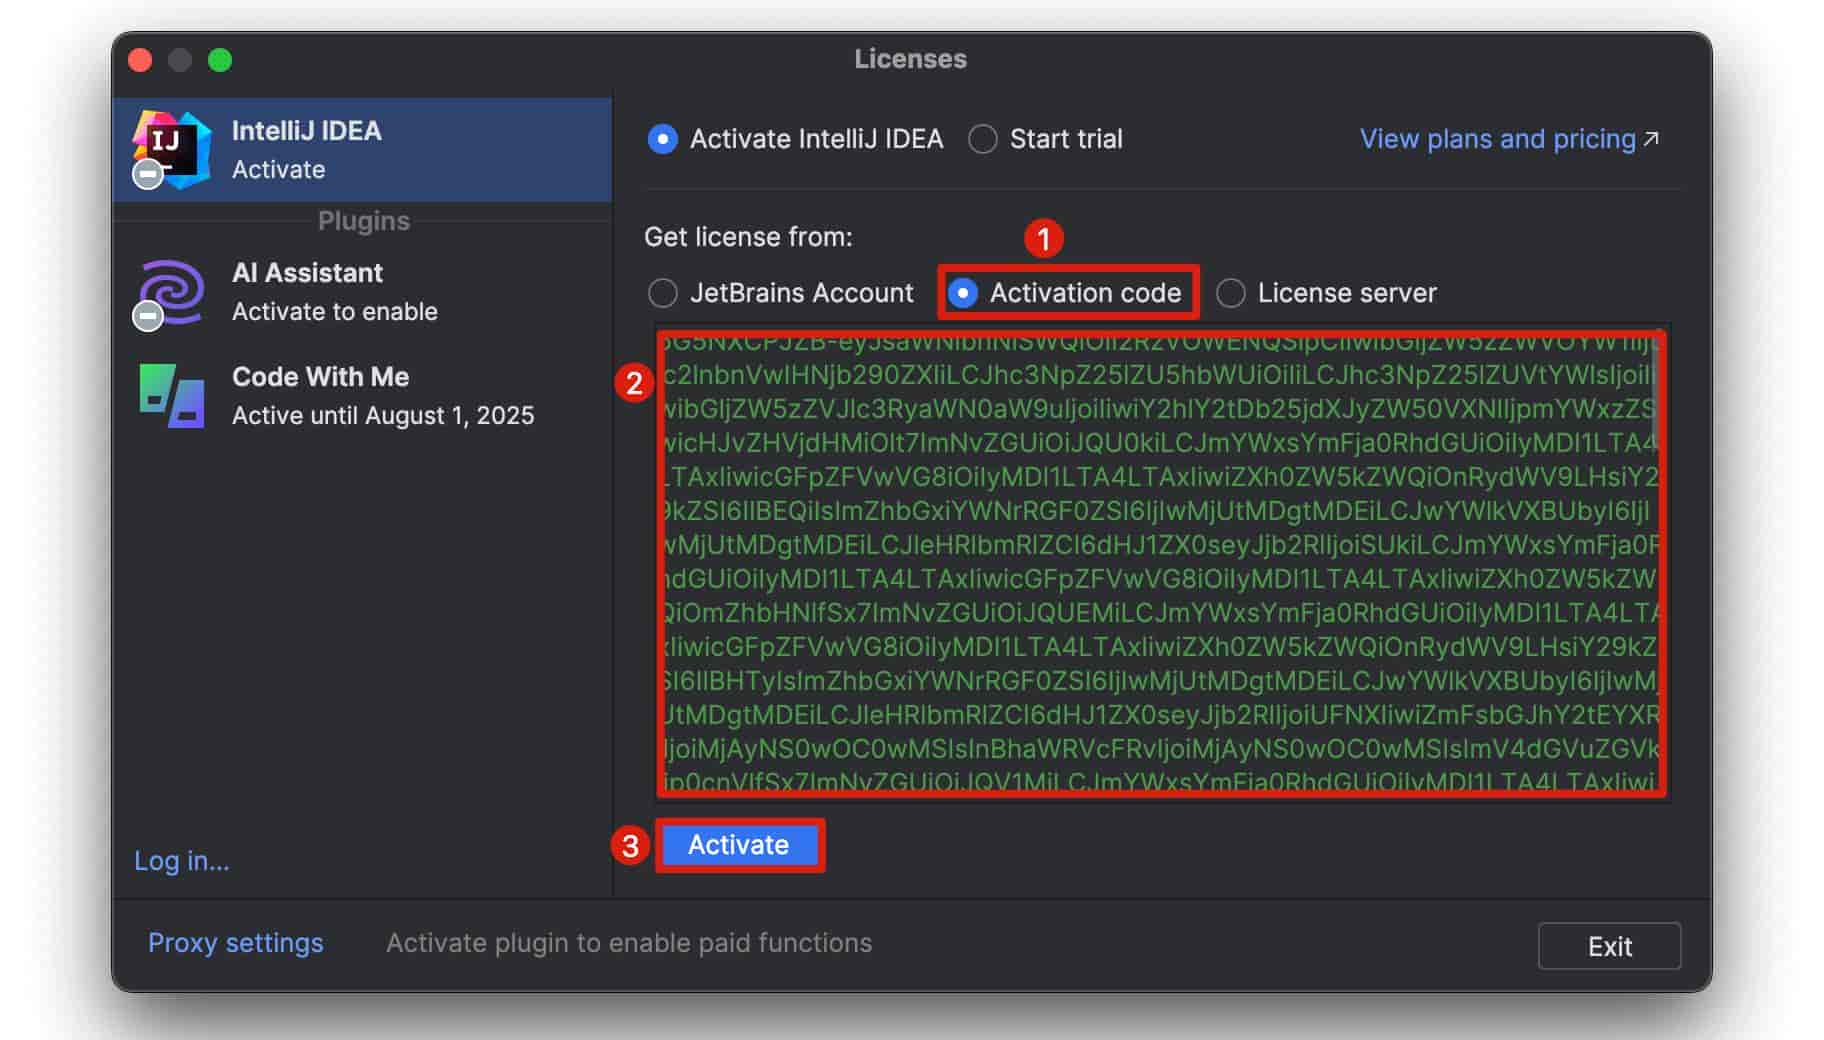This screenshot has height=1040, width=1824.
Task: Click the Exit button
Action: (x=1609, y=946)
